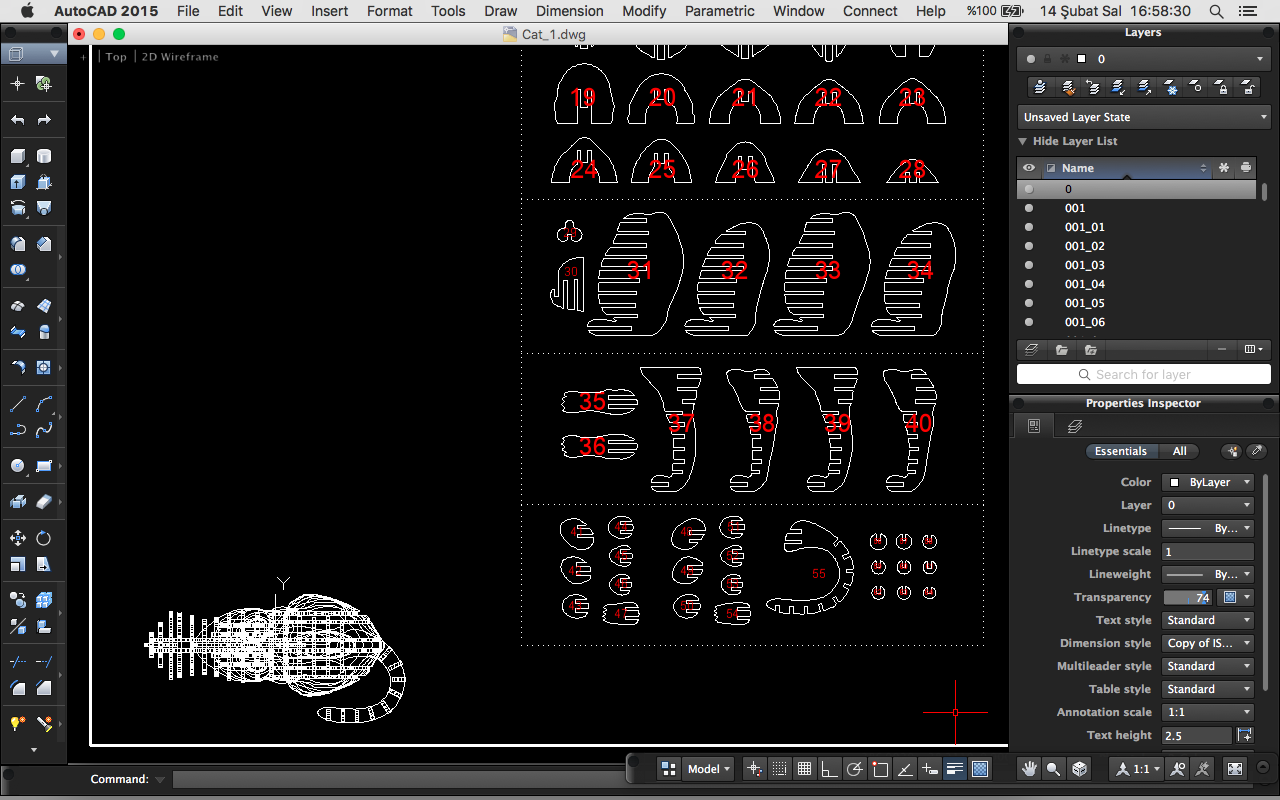The image size is (1280, 800).
Task: Open the Unsaved Layer State dropdown
Action: click(1143, 117)
